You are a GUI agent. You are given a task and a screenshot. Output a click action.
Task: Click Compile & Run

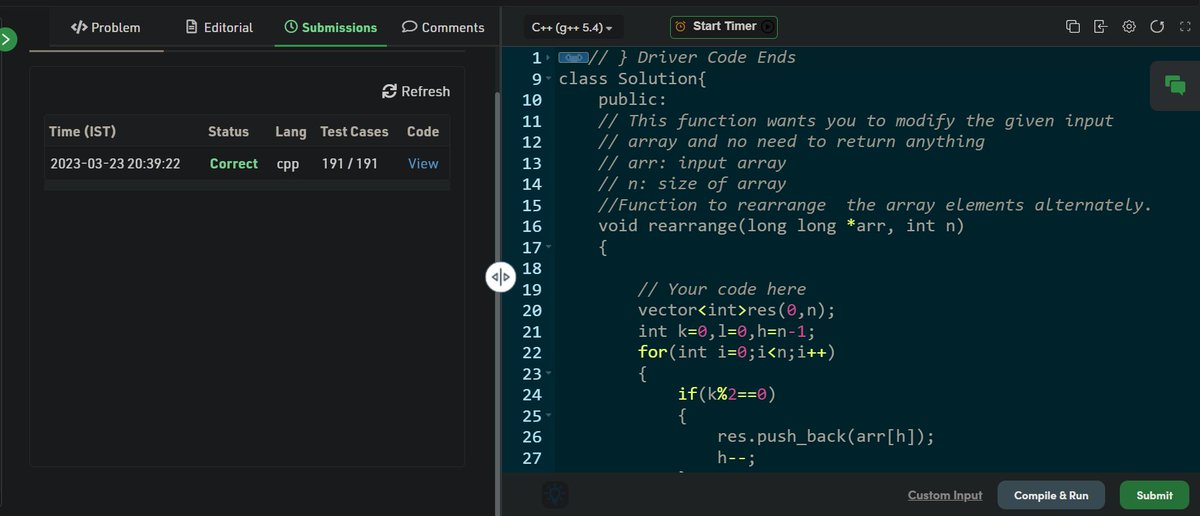[1051, 495]
